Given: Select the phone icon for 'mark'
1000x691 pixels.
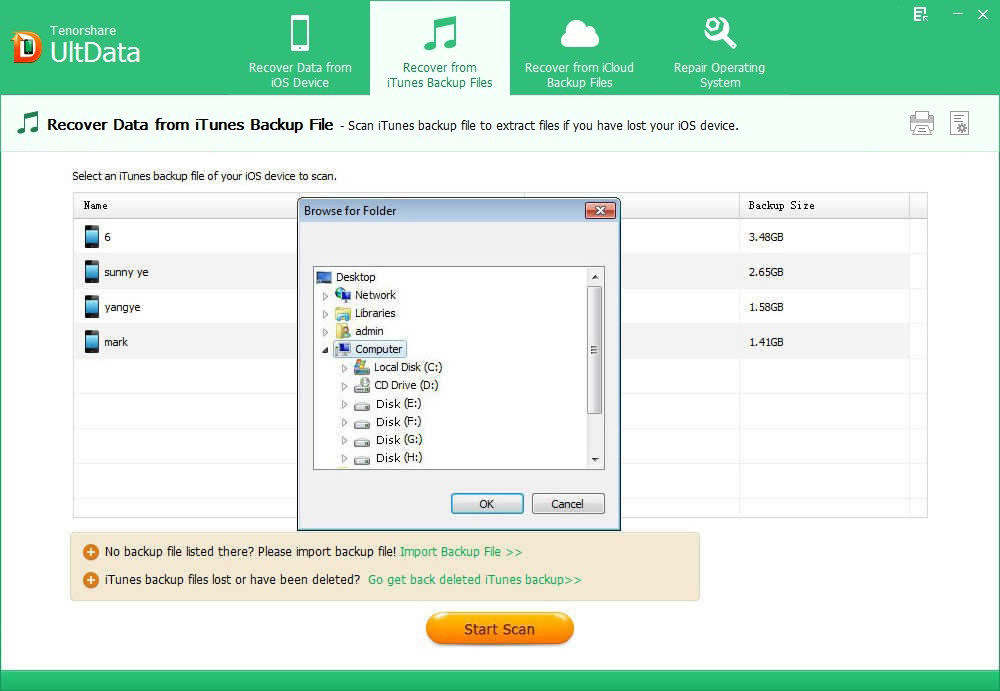Looking at the screenshot, I should pyautogui.click(x=92, y=341).
